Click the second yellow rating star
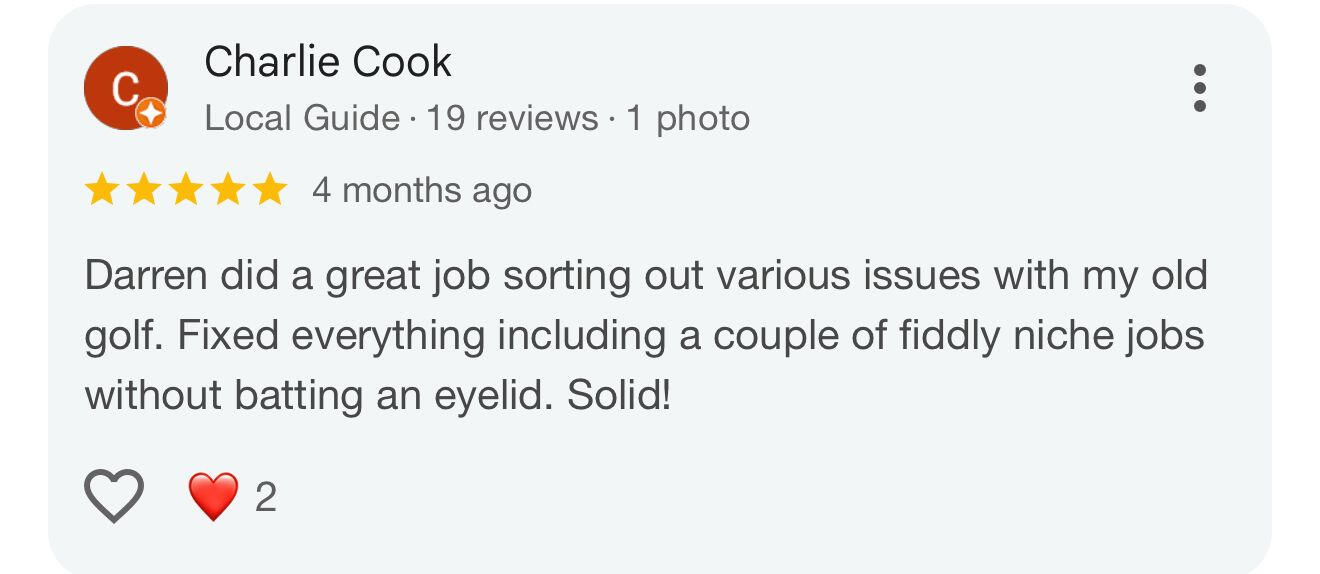 [x=143, y=189]
